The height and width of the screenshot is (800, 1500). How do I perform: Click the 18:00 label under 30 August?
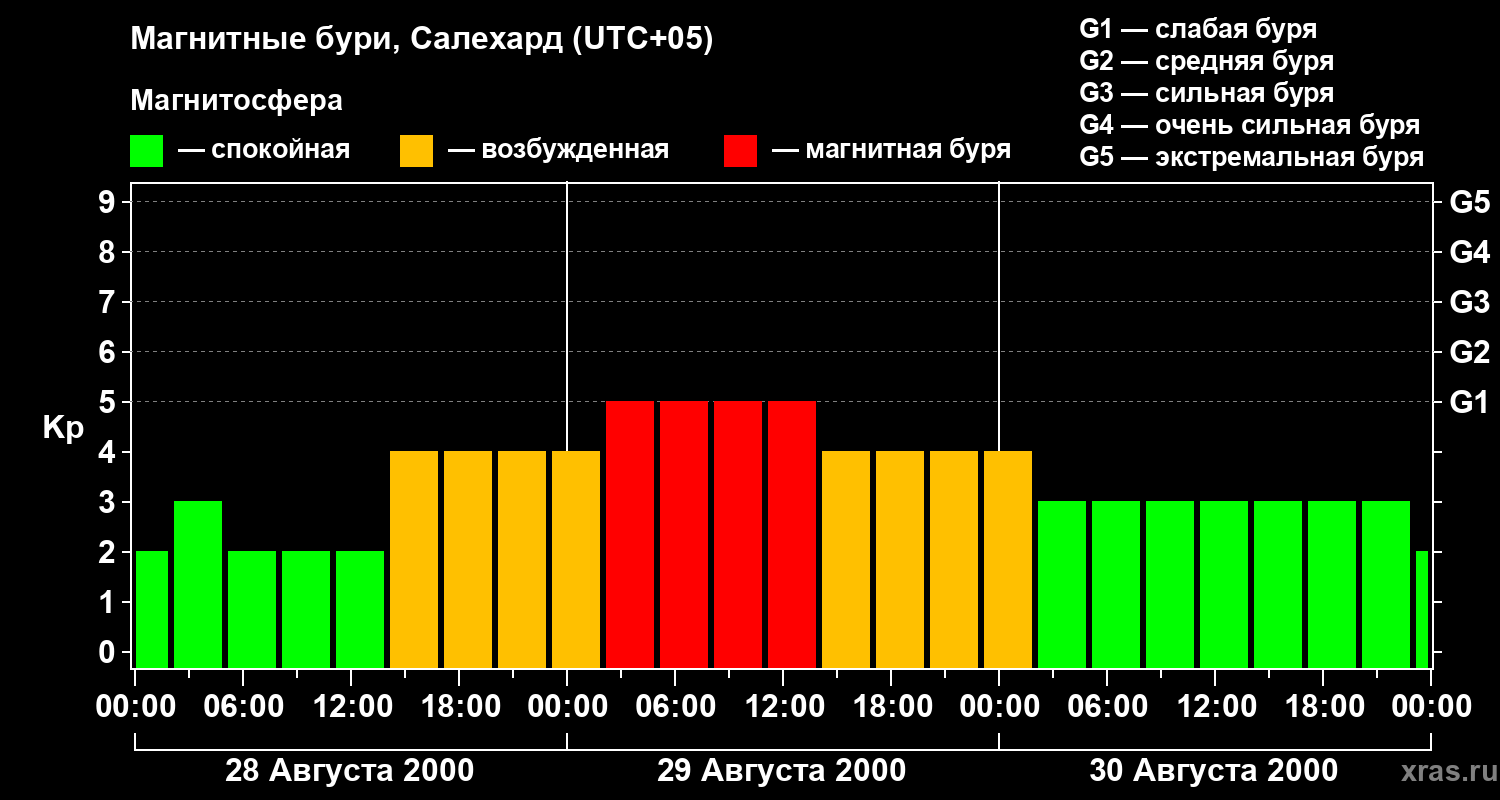coord(1323,706)
